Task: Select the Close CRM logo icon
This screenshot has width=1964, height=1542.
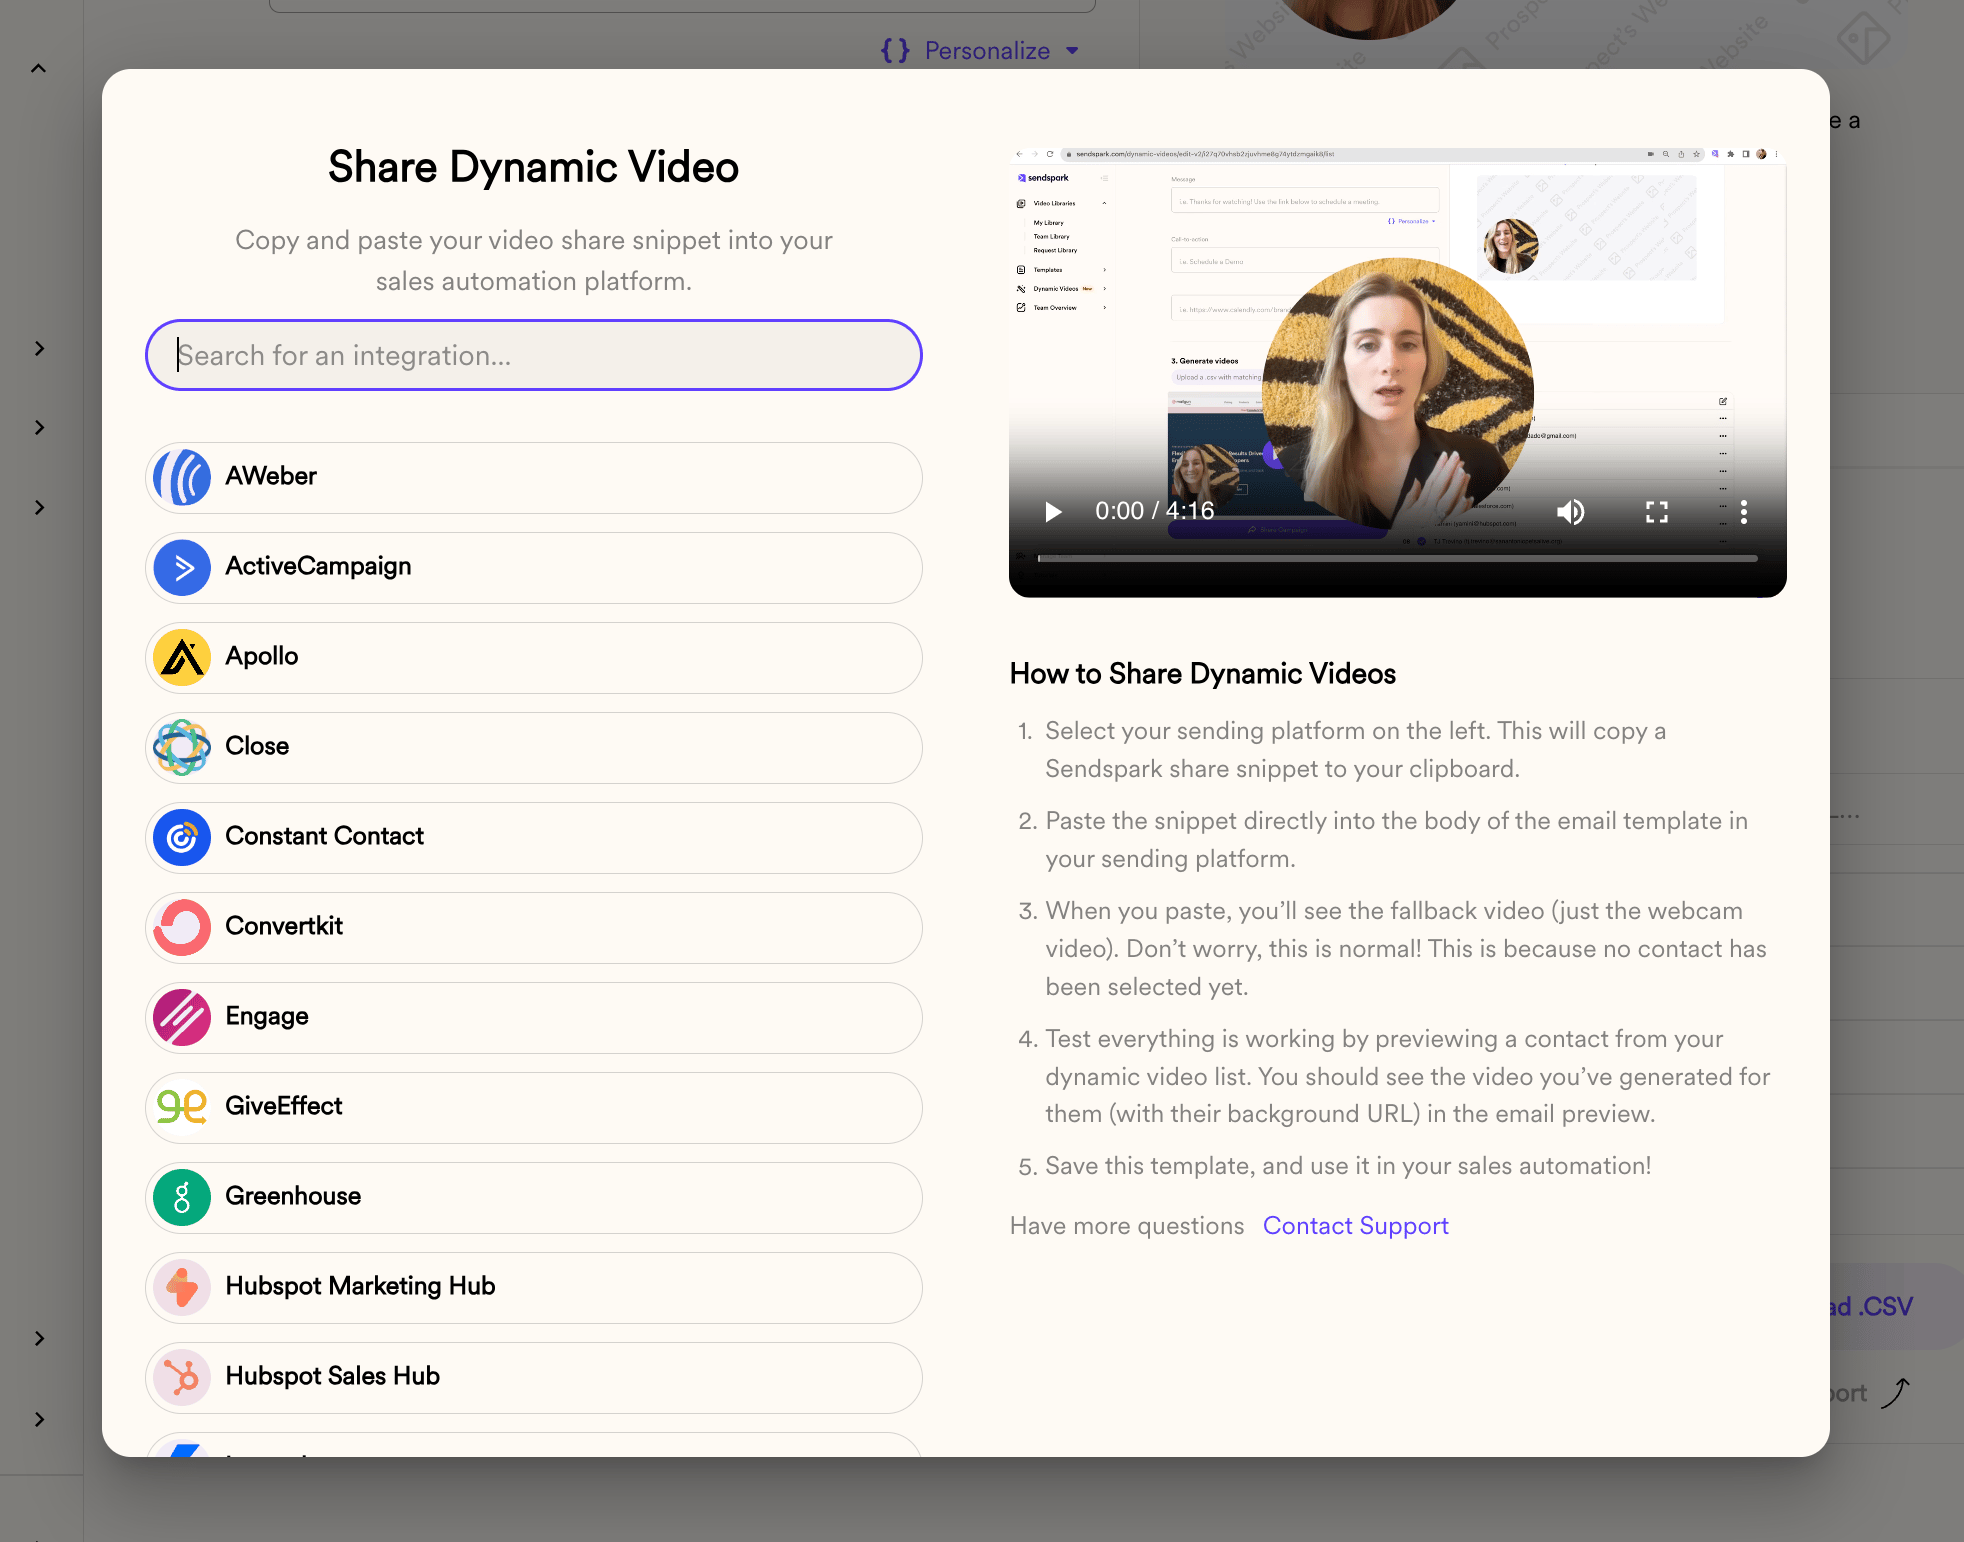Action: (182, 747)
